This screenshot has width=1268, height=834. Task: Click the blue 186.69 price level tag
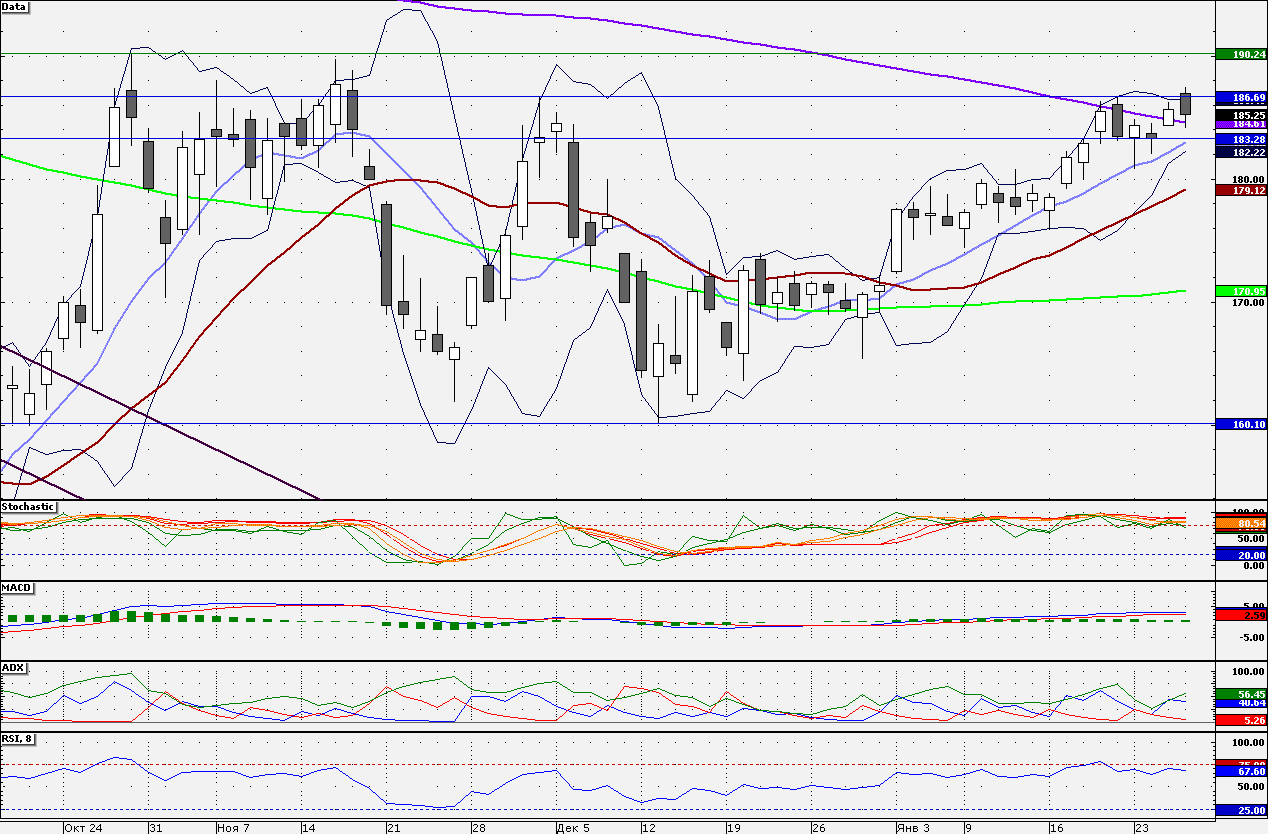tap(1241, 98)
